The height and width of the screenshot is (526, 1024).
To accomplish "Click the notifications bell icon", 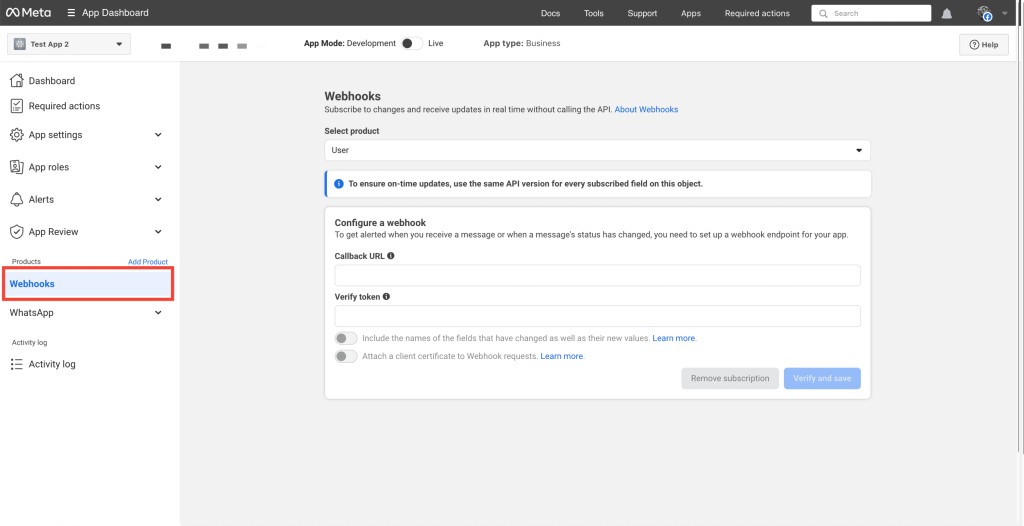I will point(946,14).
